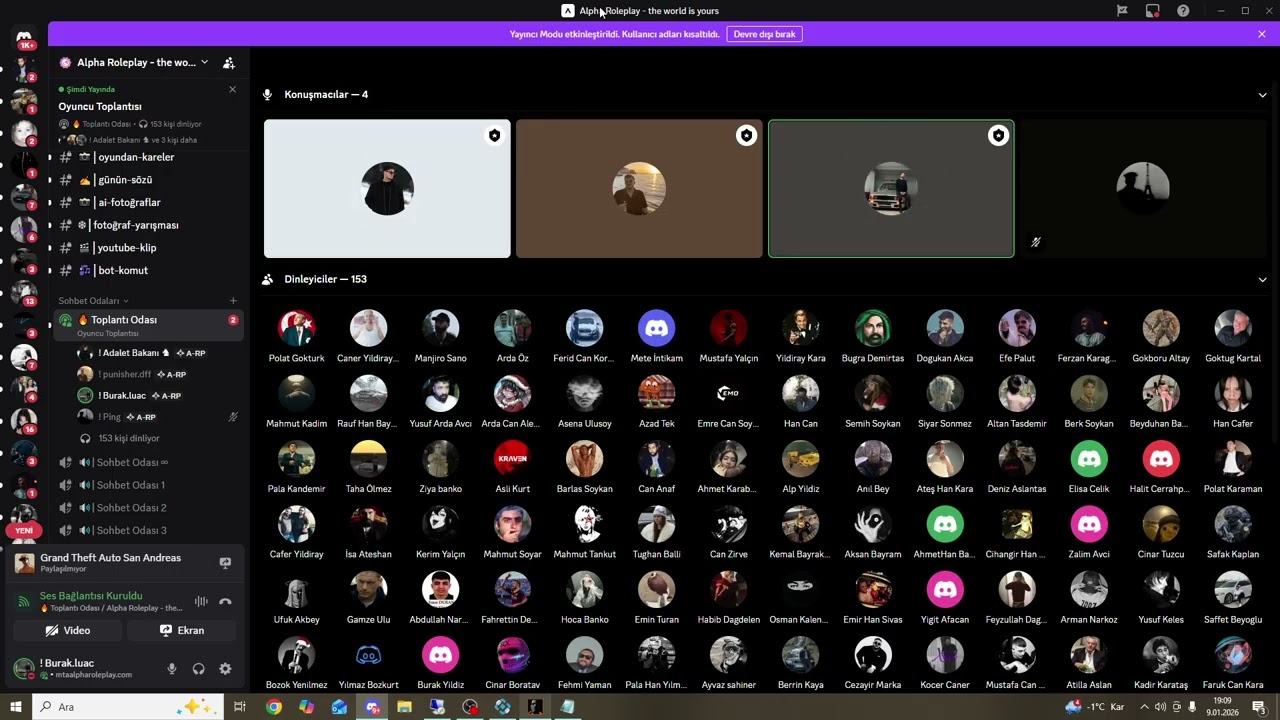Click listener Polat Gokturk avatar
This screenshot has width=1280, height=720.
tap(296, 328)
